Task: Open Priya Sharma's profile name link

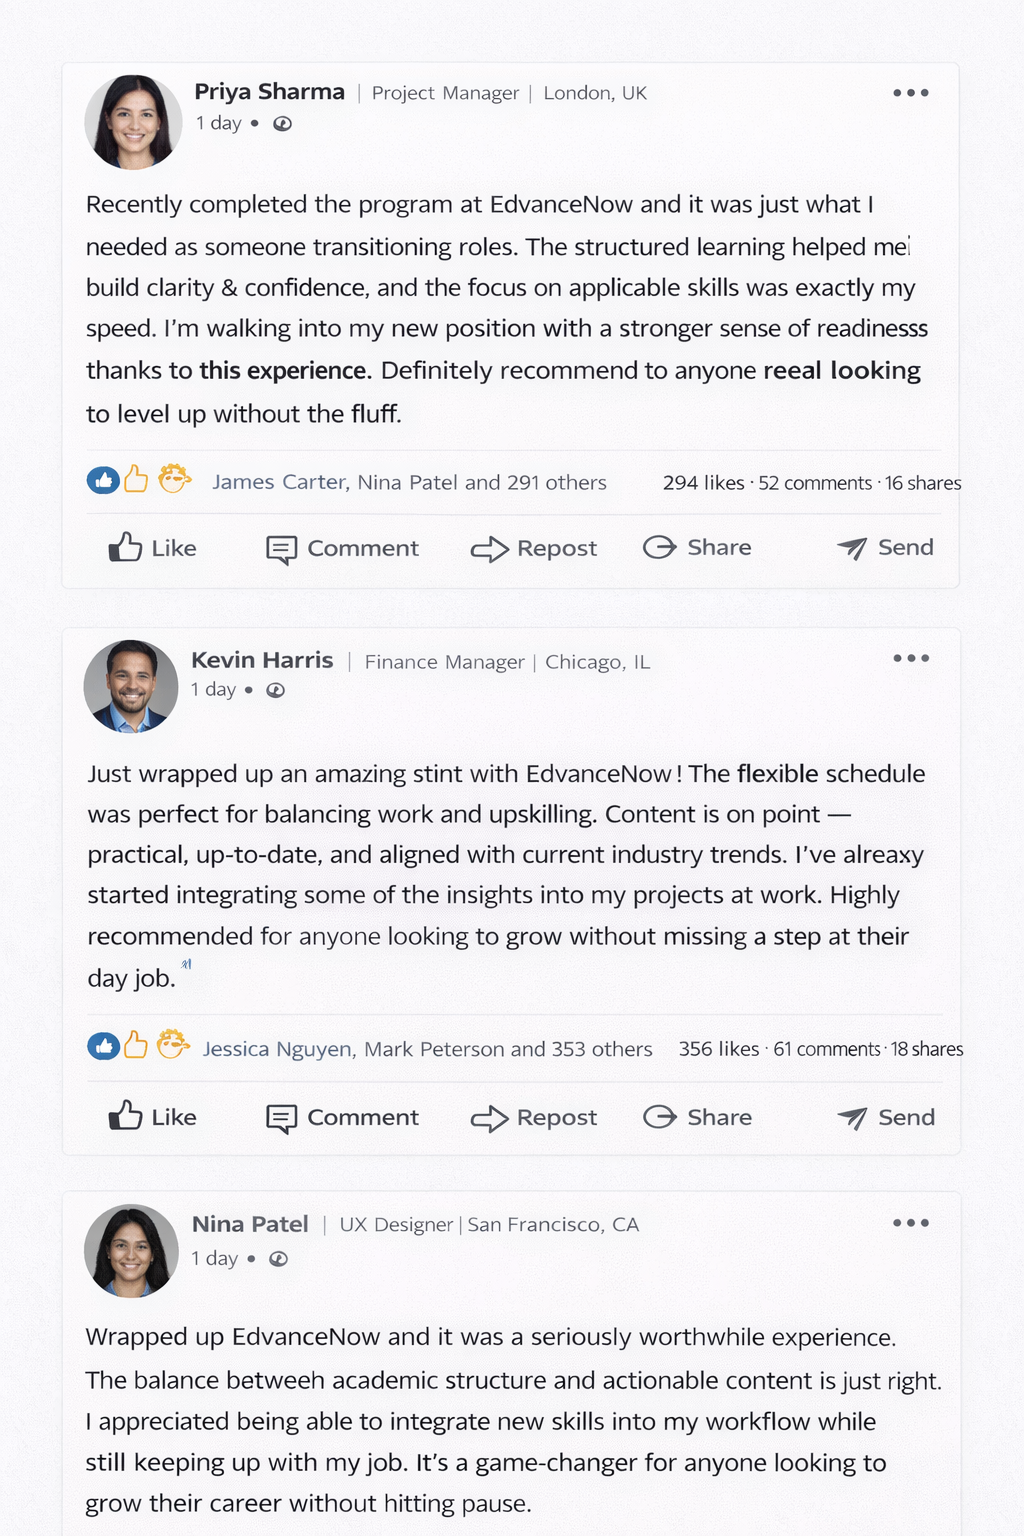Action: [269, 92]
